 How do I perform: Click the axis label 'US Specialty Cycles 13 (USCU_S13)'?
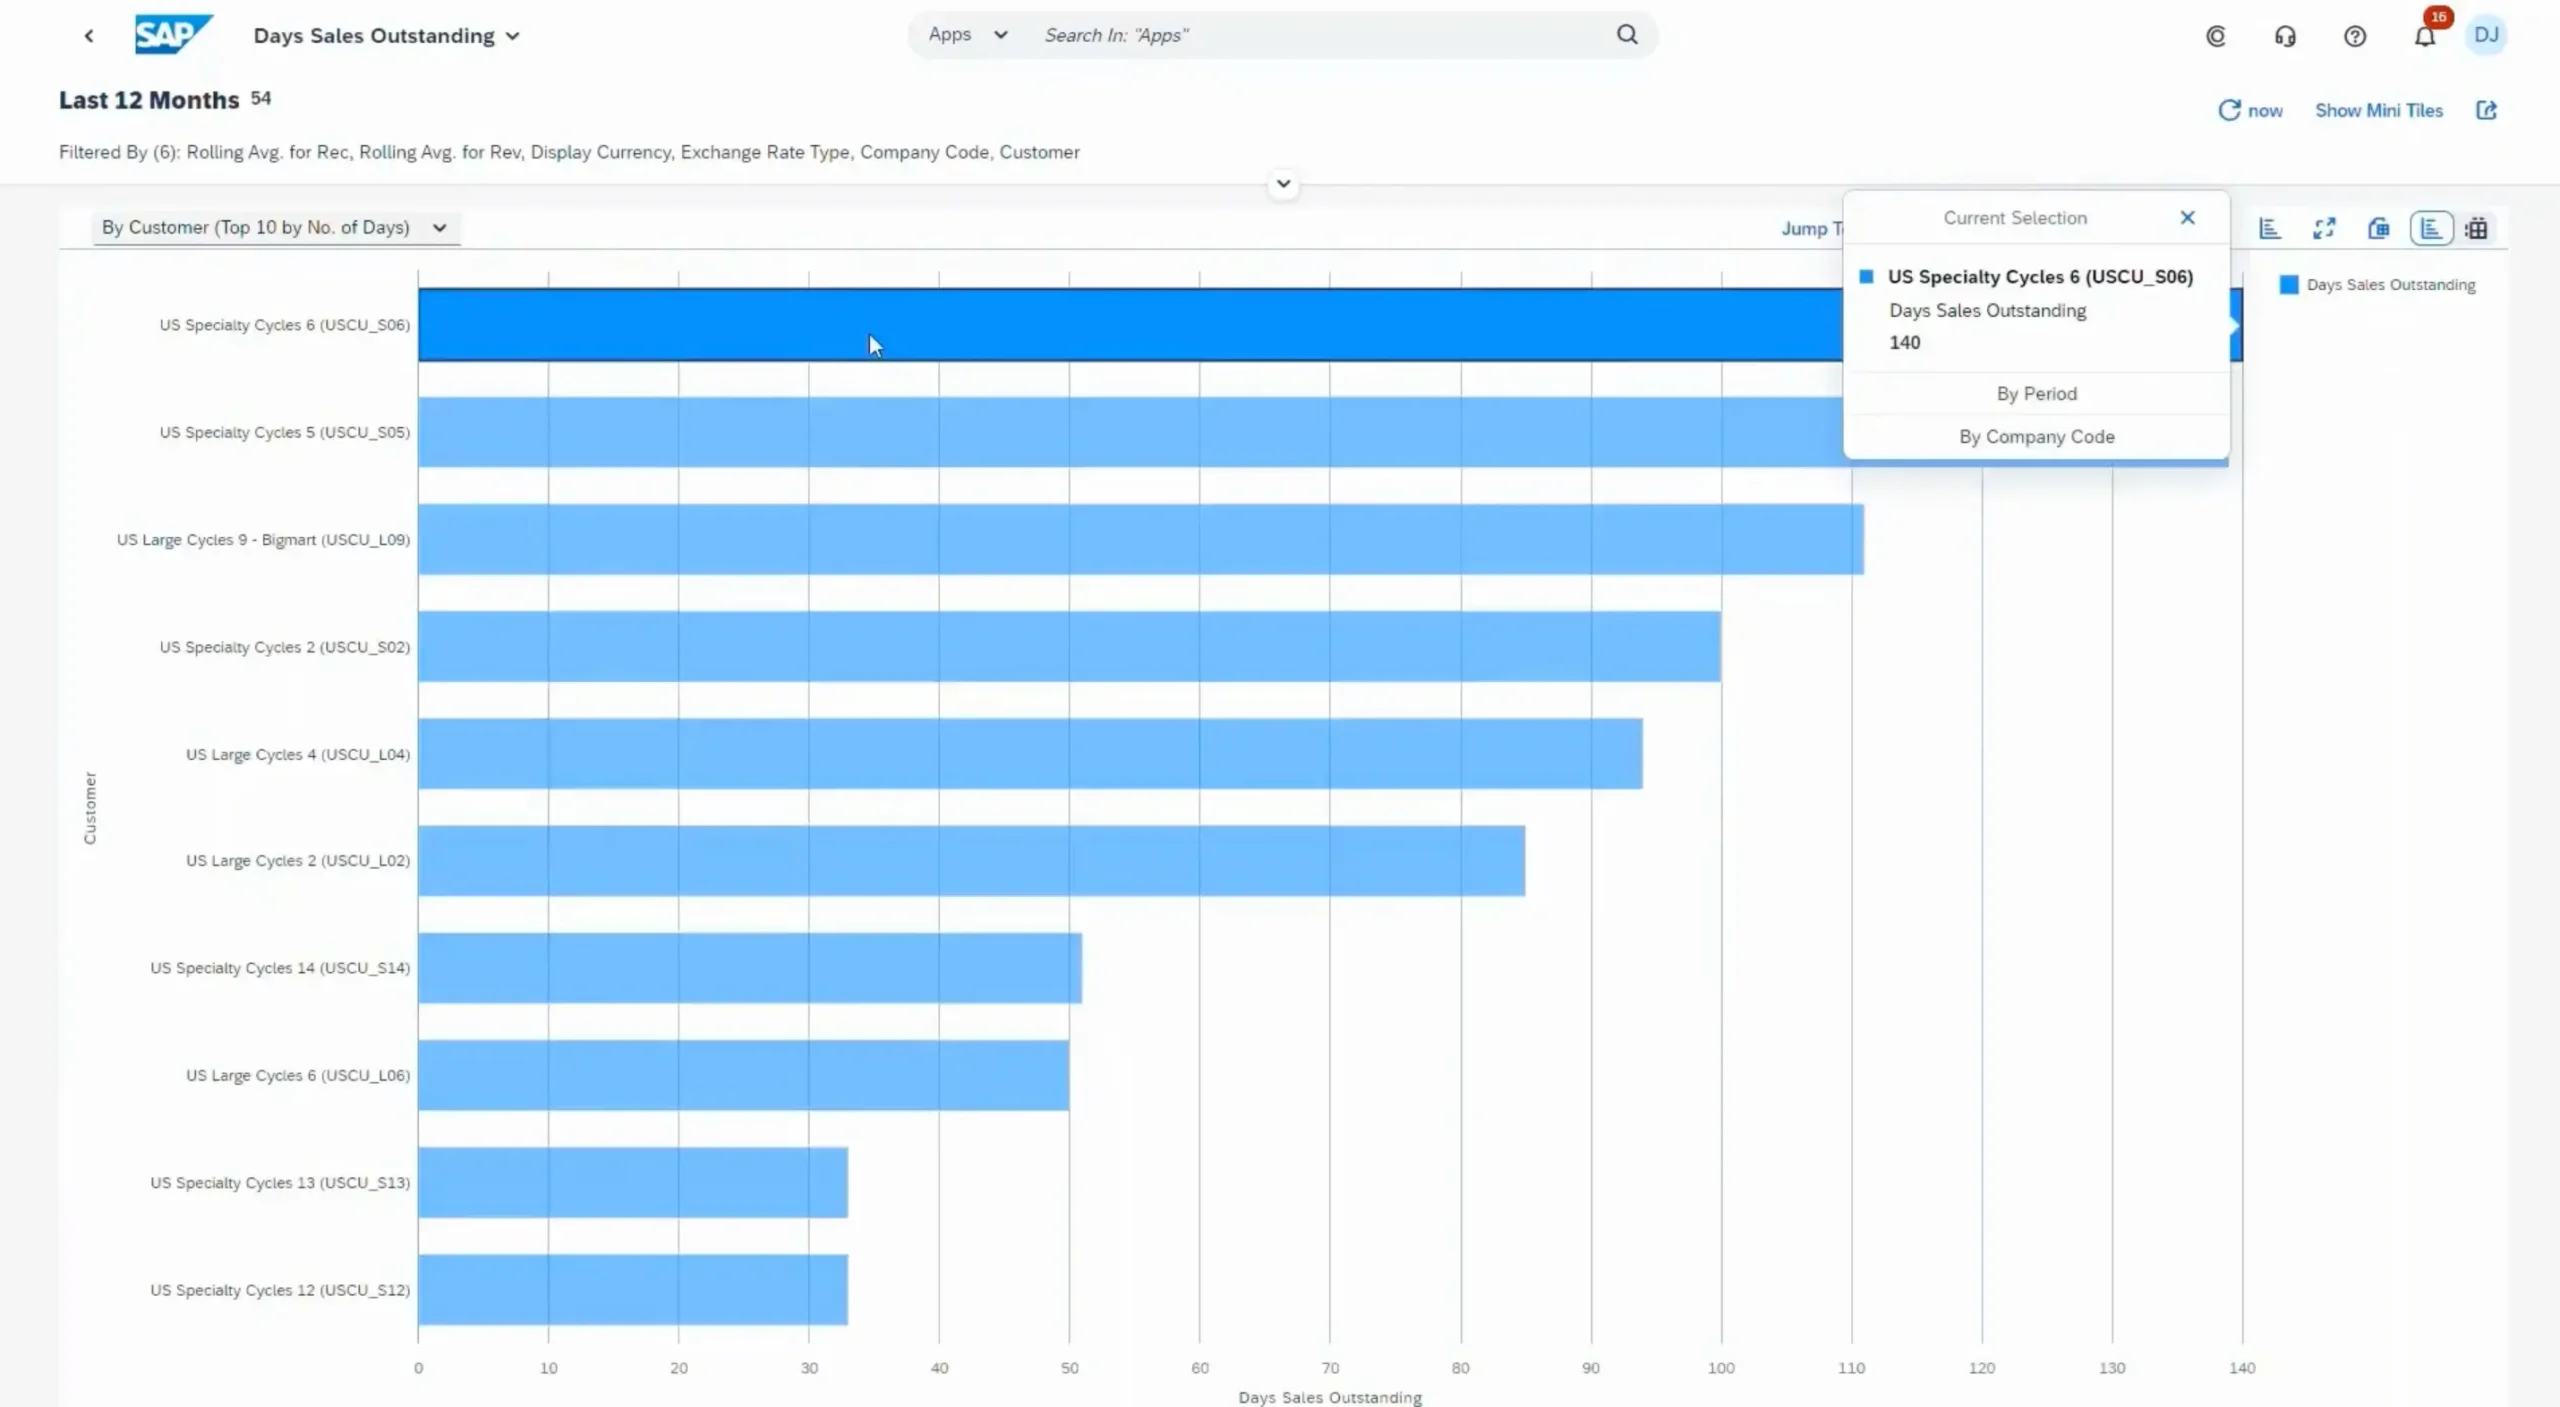coord(280,1182)
